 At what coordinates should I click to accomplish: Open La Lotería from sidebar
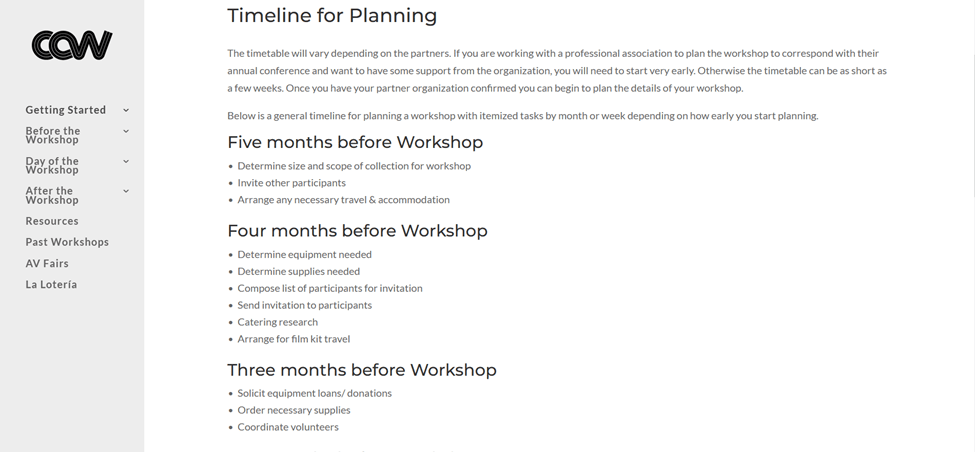(51, 284)
